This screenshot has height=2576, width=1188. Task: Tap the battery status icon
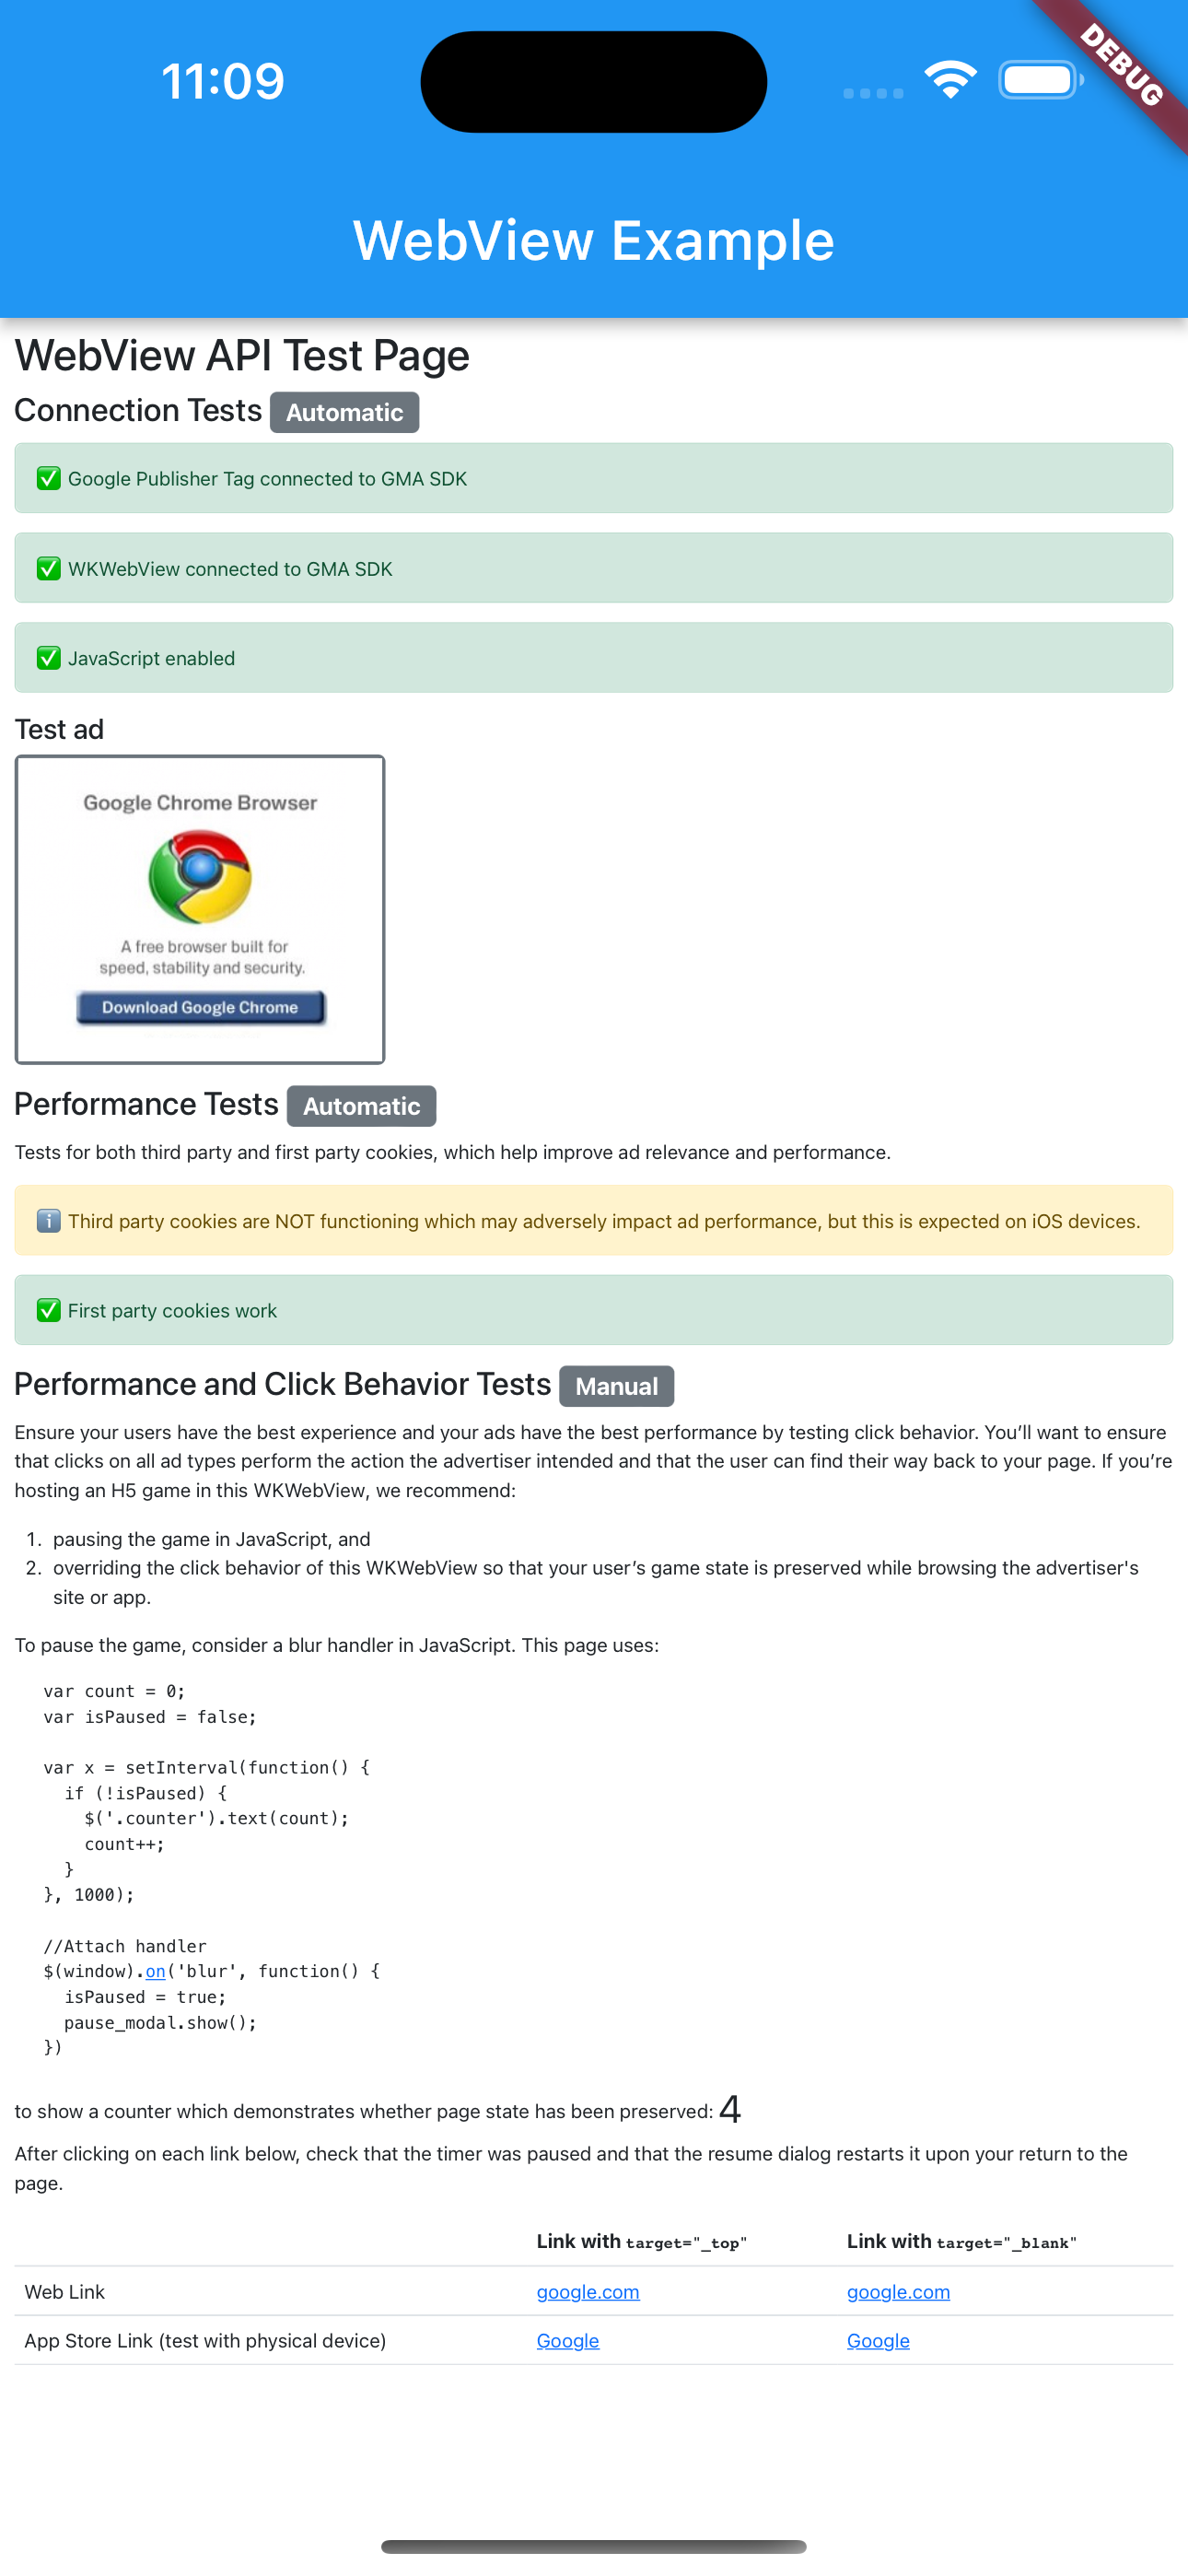coord(1039,80)
